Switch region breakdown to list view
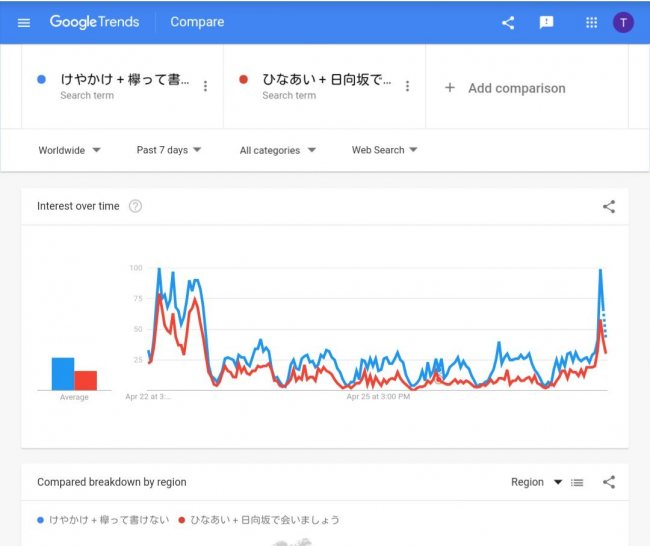 (x=577, y=483)
